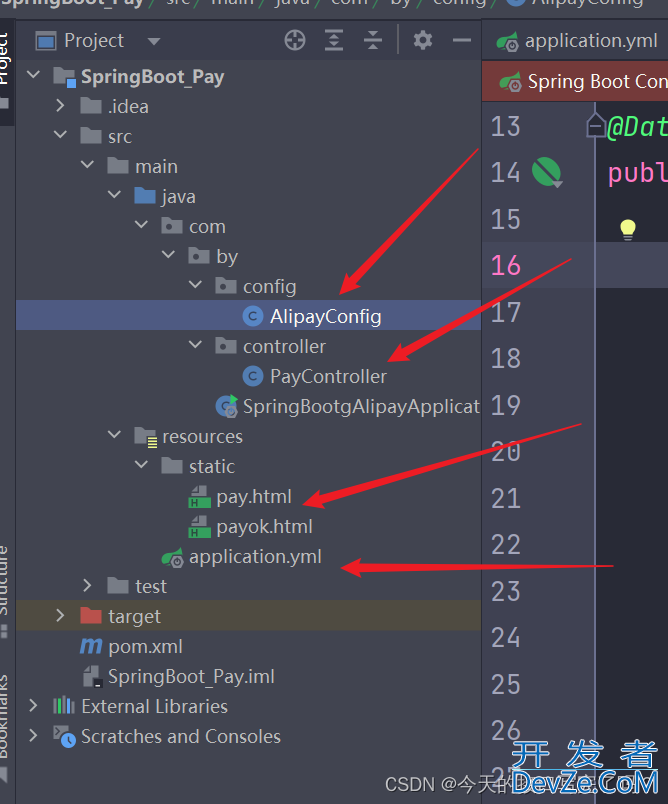
Task: Click the controller package folder icon
Action: tap(226, 345)
